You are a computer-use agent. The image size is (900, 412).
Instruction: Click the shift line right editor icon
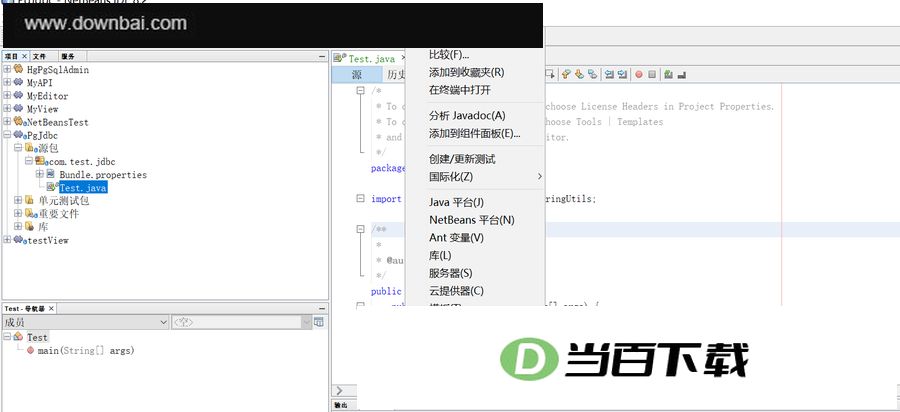tap(623, 74)
